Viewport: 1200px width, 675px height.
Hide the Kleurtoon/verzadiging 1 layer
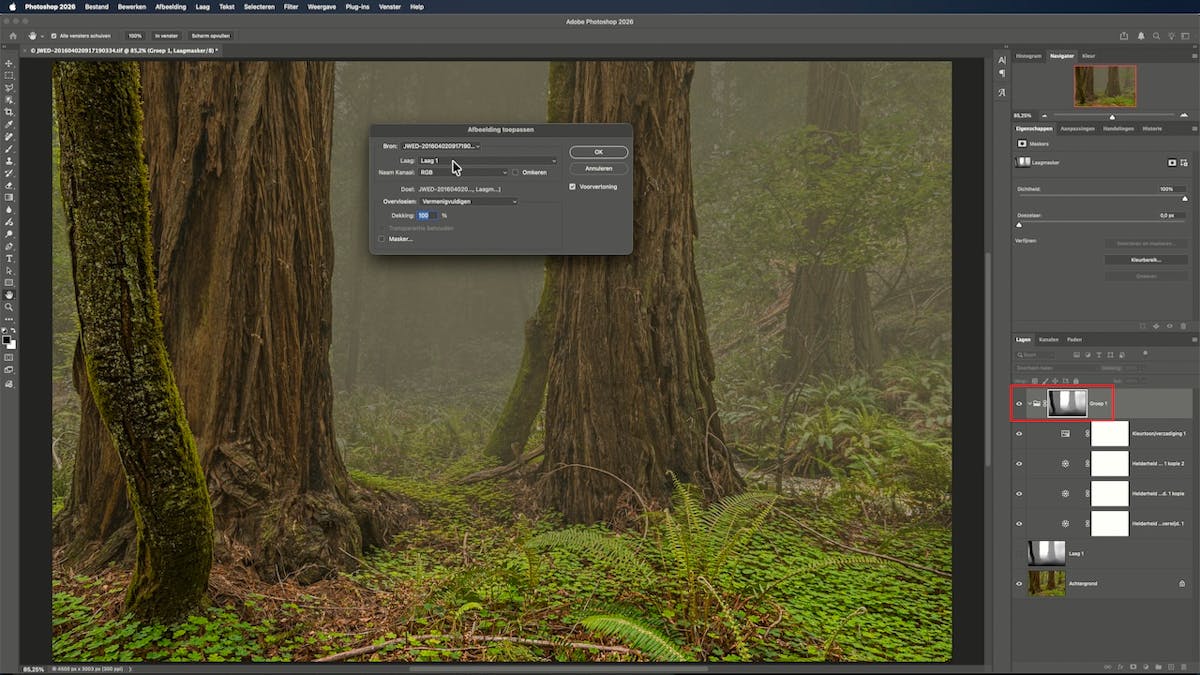(1019, 434)
